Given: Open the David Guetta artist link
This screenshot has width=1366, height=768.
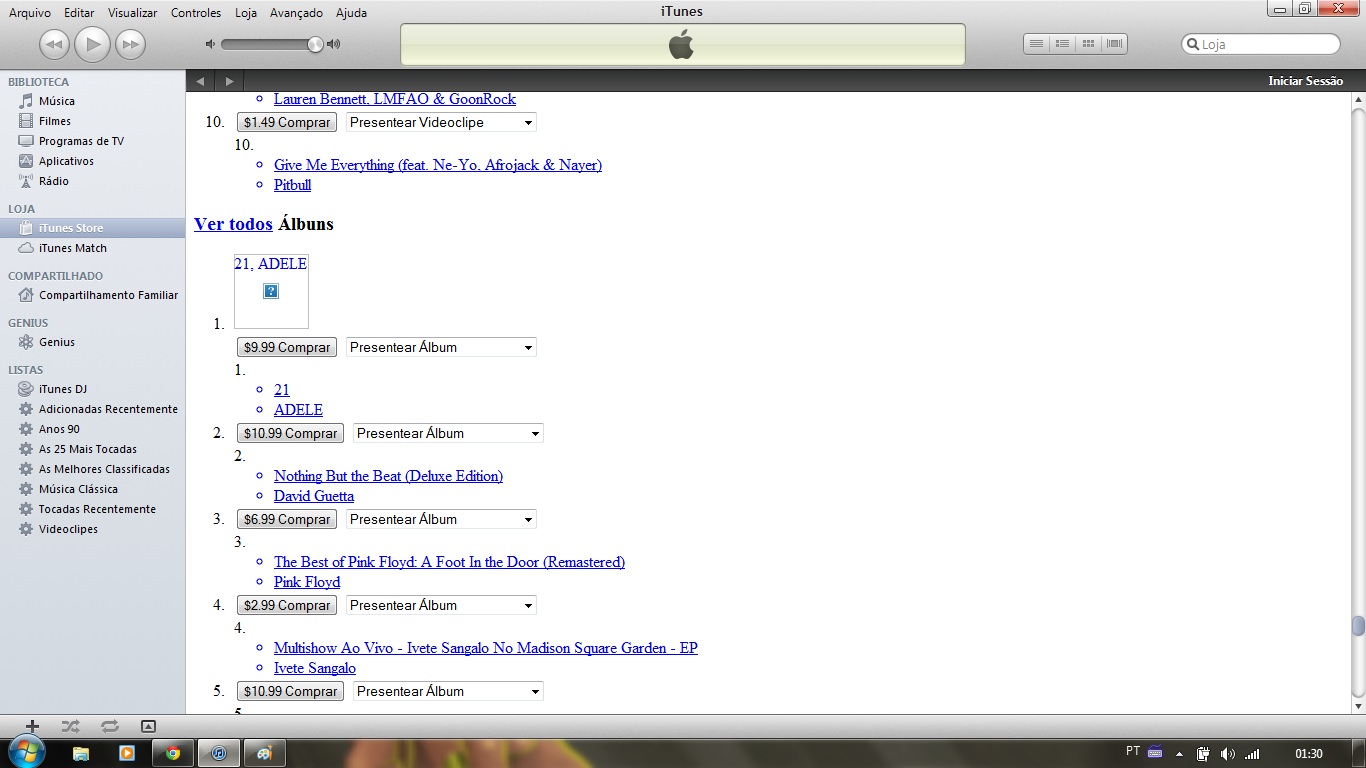Looking at the screenshot, I should click(x=314, y=496).
